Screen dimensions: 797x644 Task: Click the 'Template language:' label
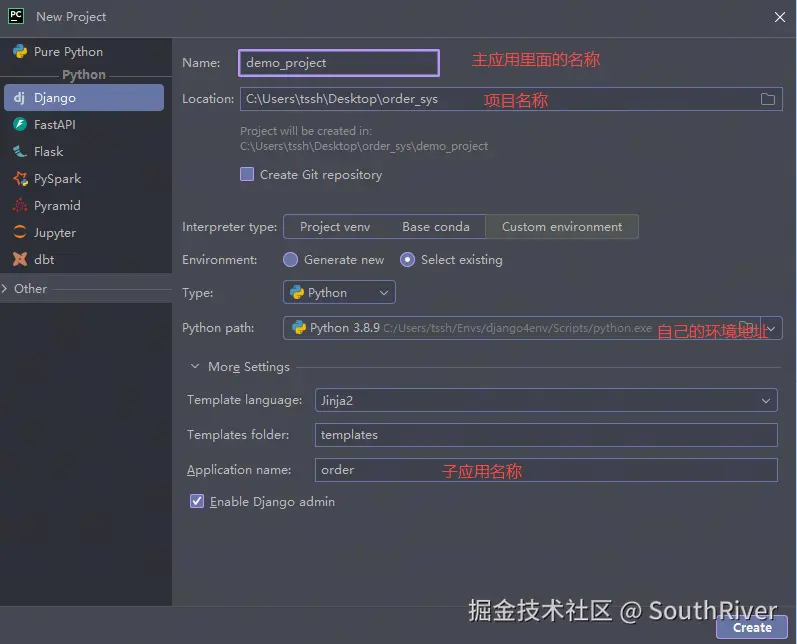(244, 400)
